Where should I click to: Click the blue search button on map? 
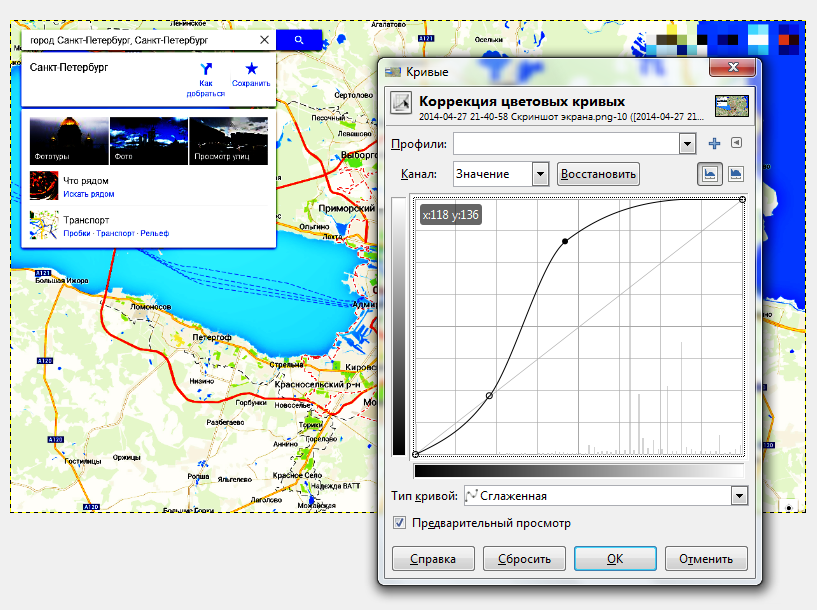(x=299, y=40)
